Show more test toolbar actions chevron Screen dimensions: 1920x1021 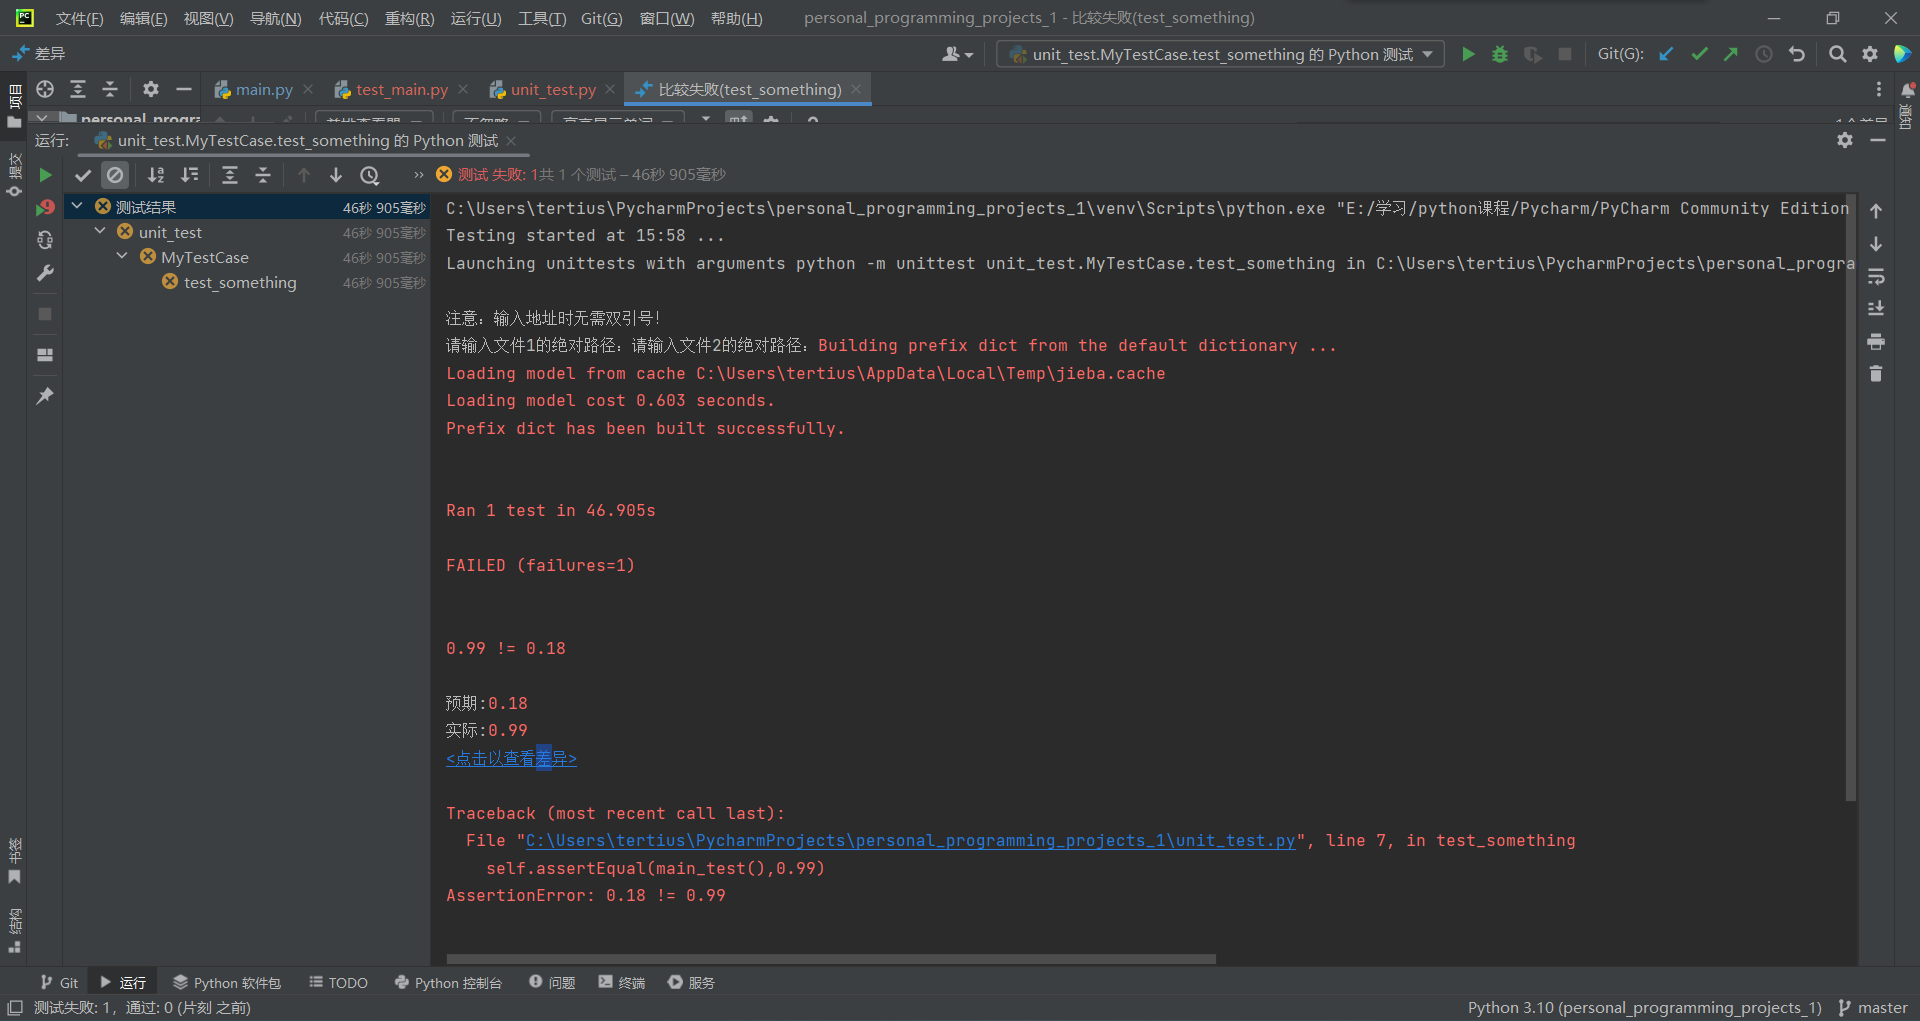click(418, 175)
